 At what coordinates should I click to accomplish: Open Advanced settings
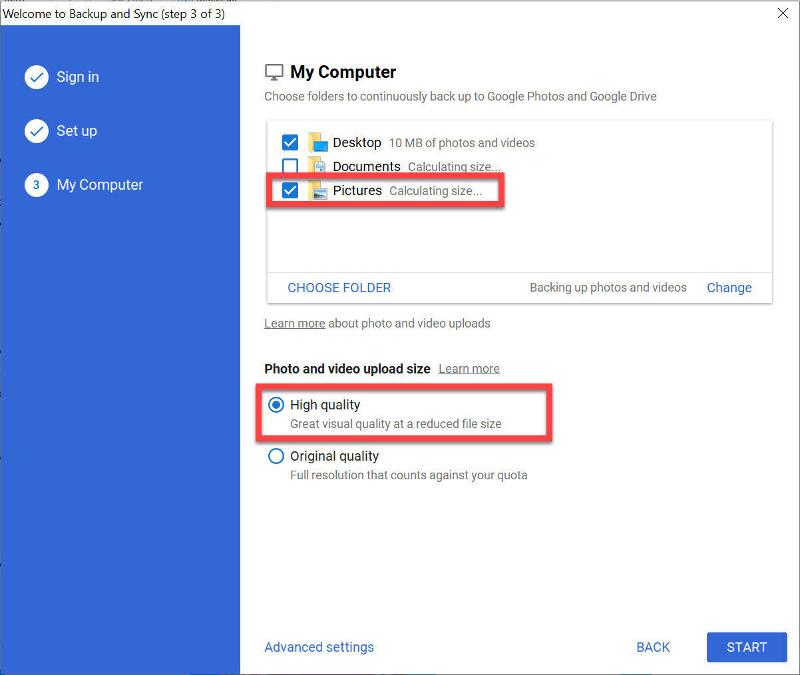click(319, 647)
